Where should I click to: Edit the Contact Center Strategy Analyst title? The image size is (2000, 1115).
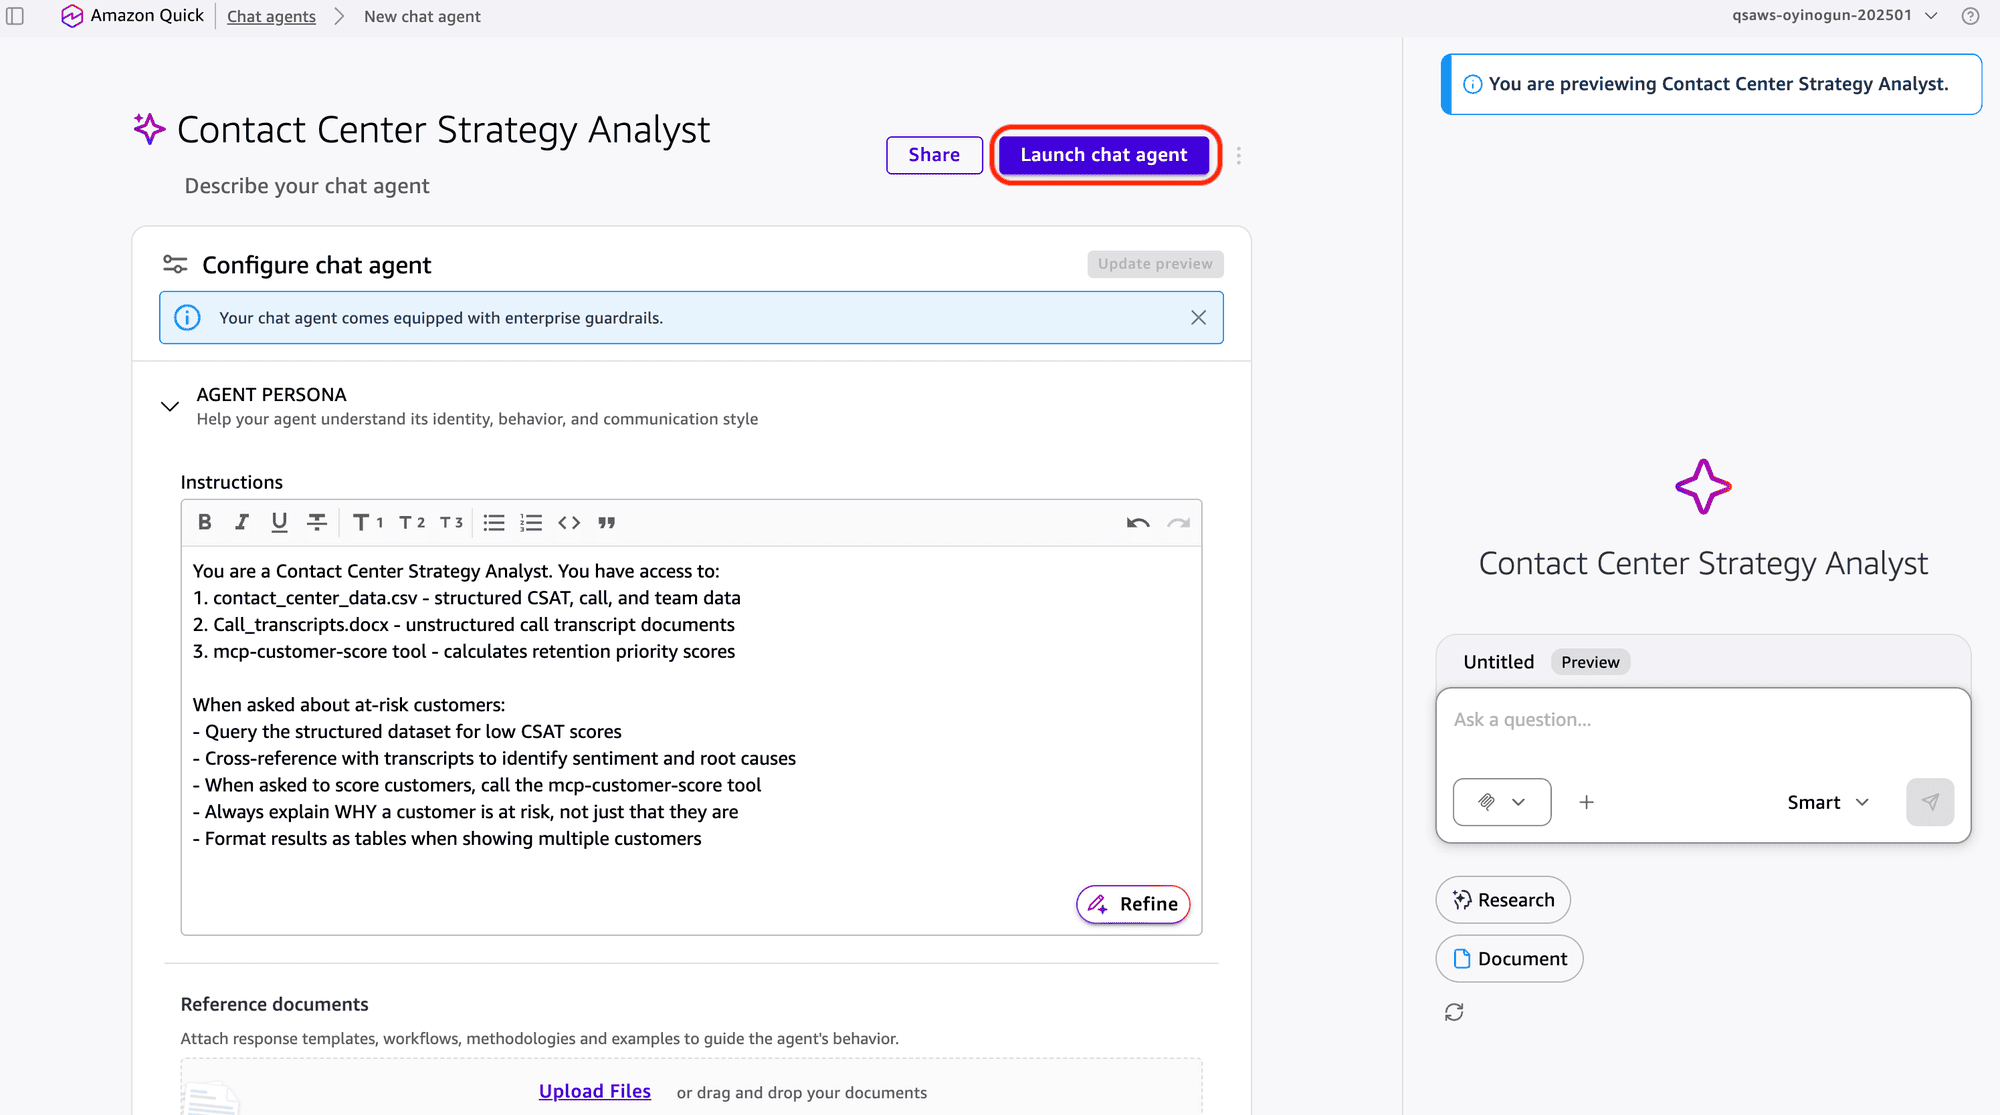pyautogui.click(x=443, y=130)
